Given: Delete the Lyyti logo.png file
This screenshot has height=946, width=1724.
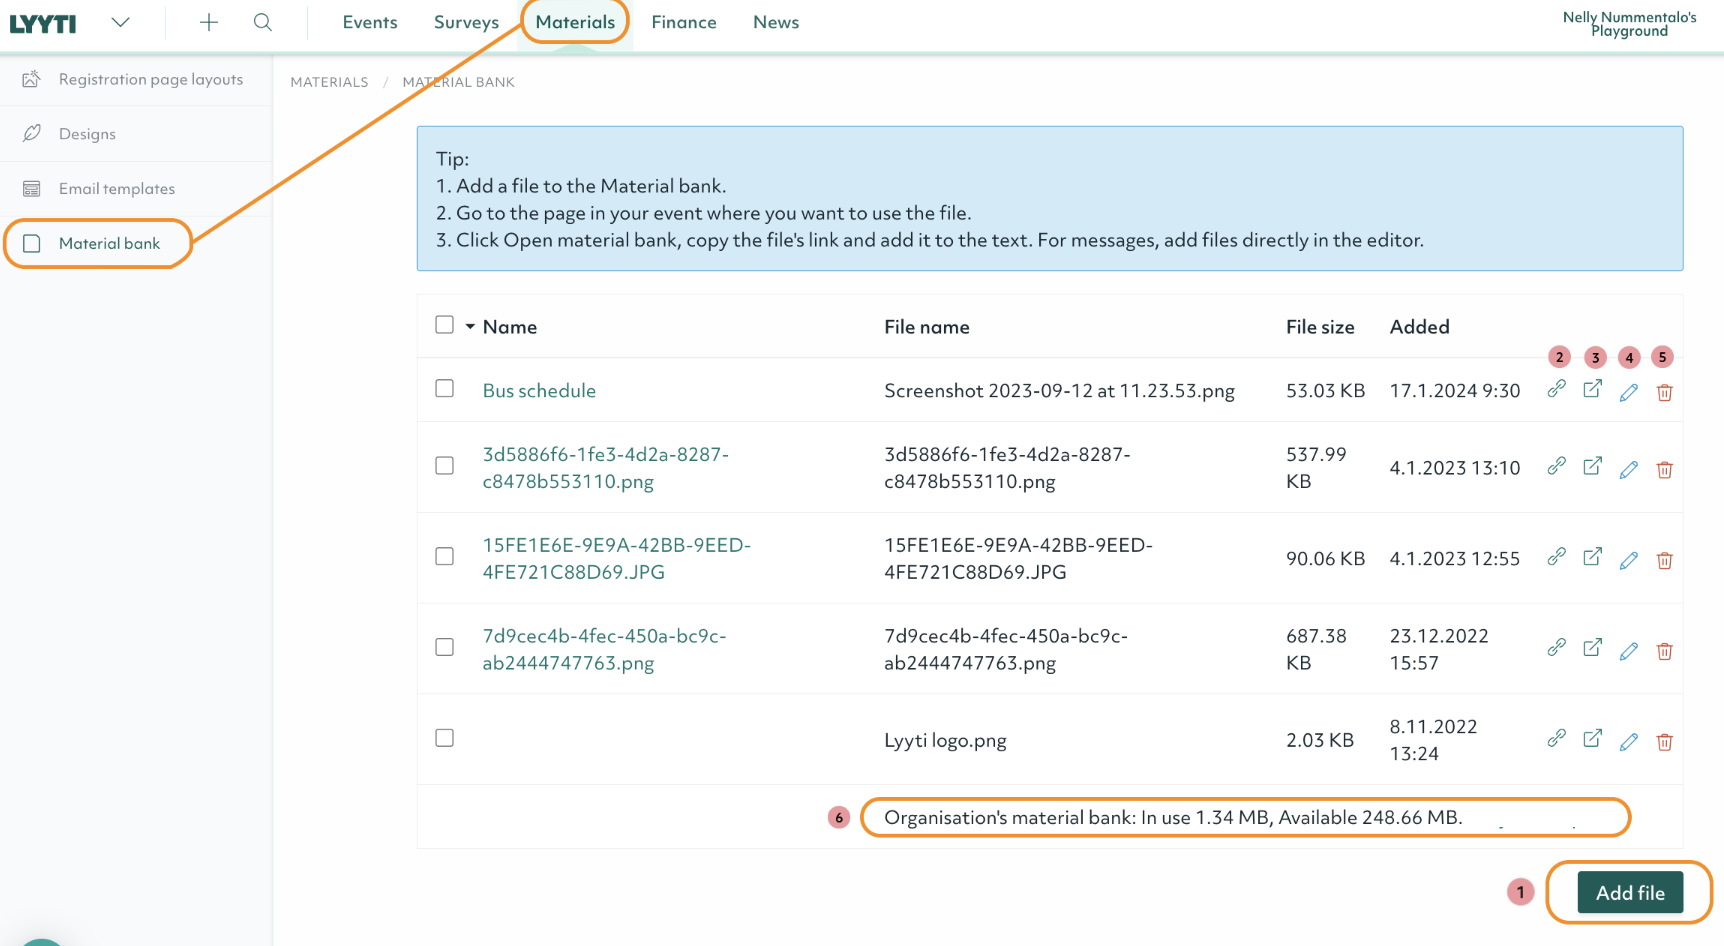Looking at the screenshot, I should (1664, 741).
